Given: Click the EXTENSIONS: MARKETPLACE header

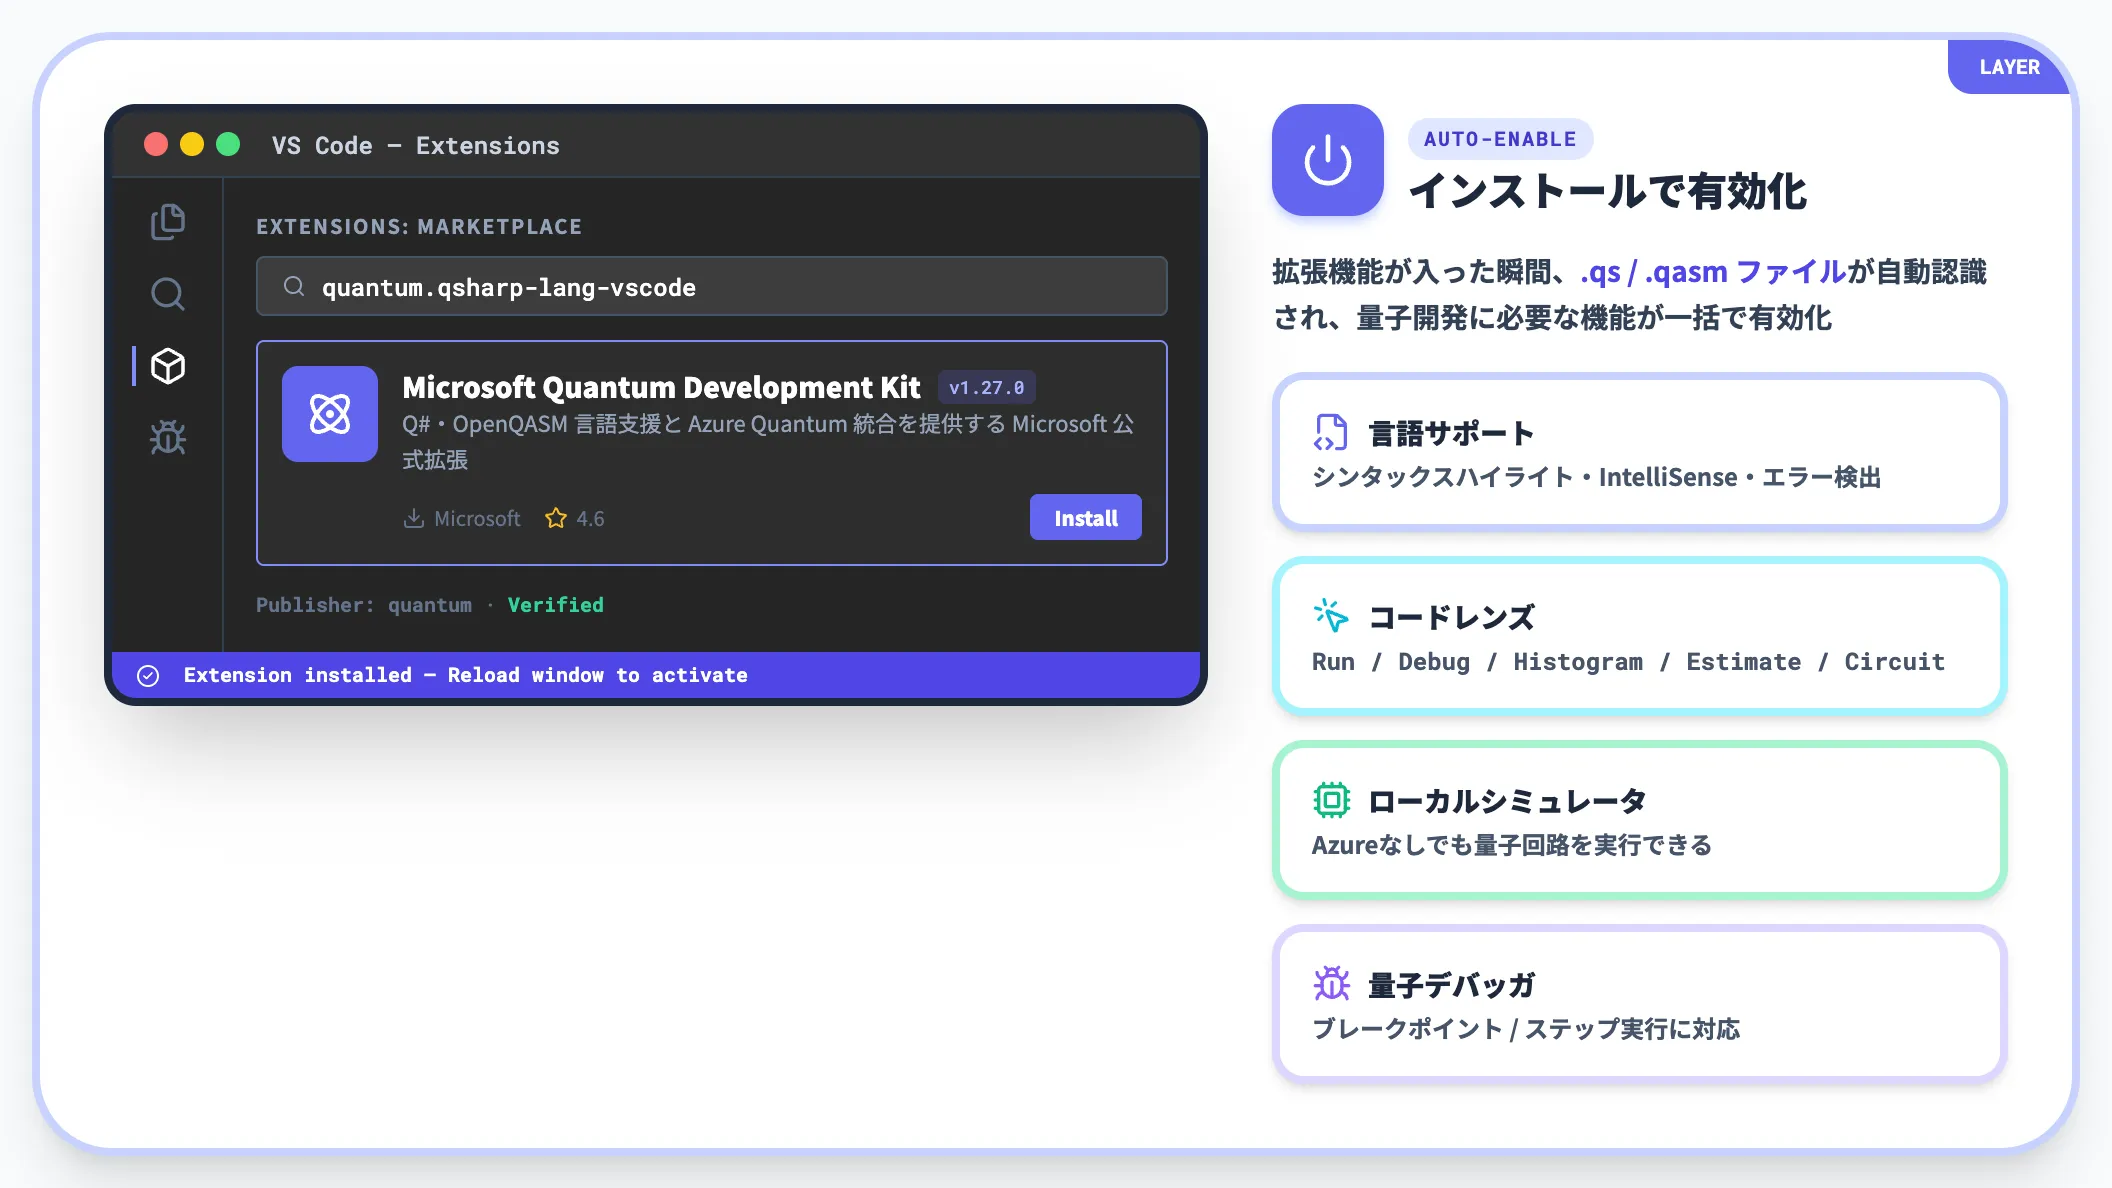Looking at the screenshot, I should [419, 227].
